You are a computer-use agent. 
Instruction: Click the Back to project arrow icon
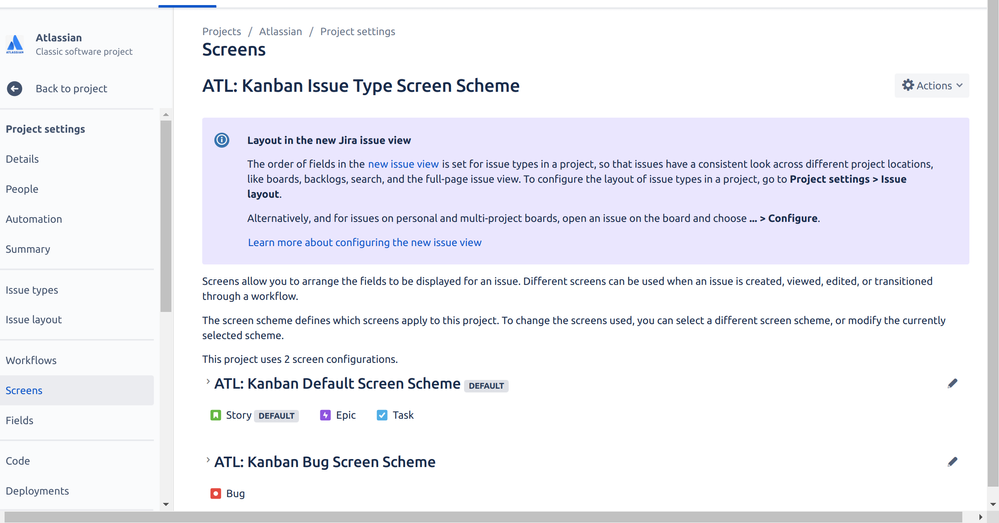(x=15, y=89)
